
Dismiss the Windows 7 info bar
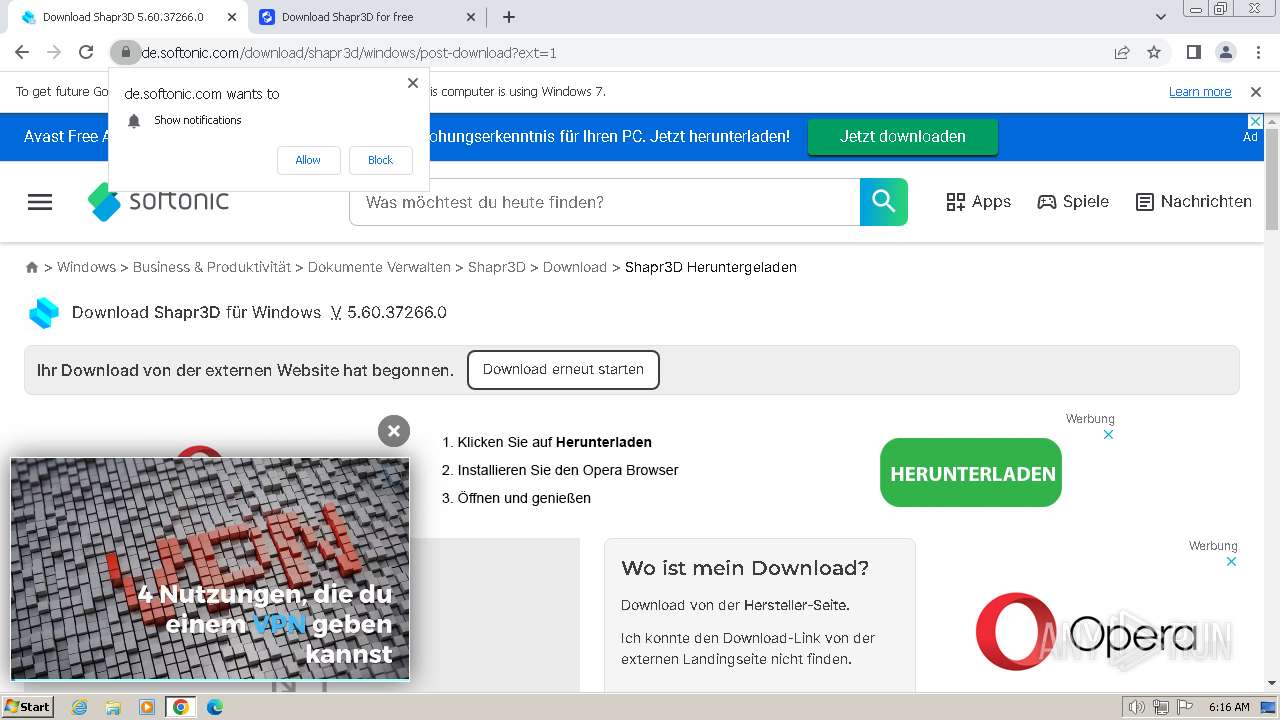1256,92
